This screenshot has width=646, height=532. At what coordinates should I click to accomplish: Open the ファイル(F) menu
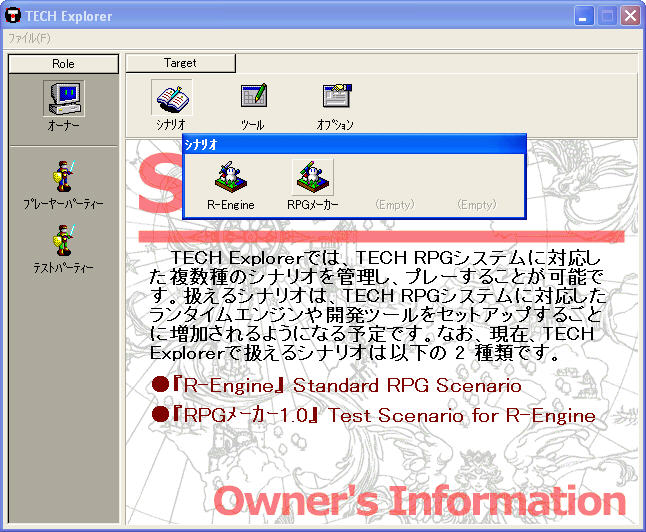tap(29, 38)
